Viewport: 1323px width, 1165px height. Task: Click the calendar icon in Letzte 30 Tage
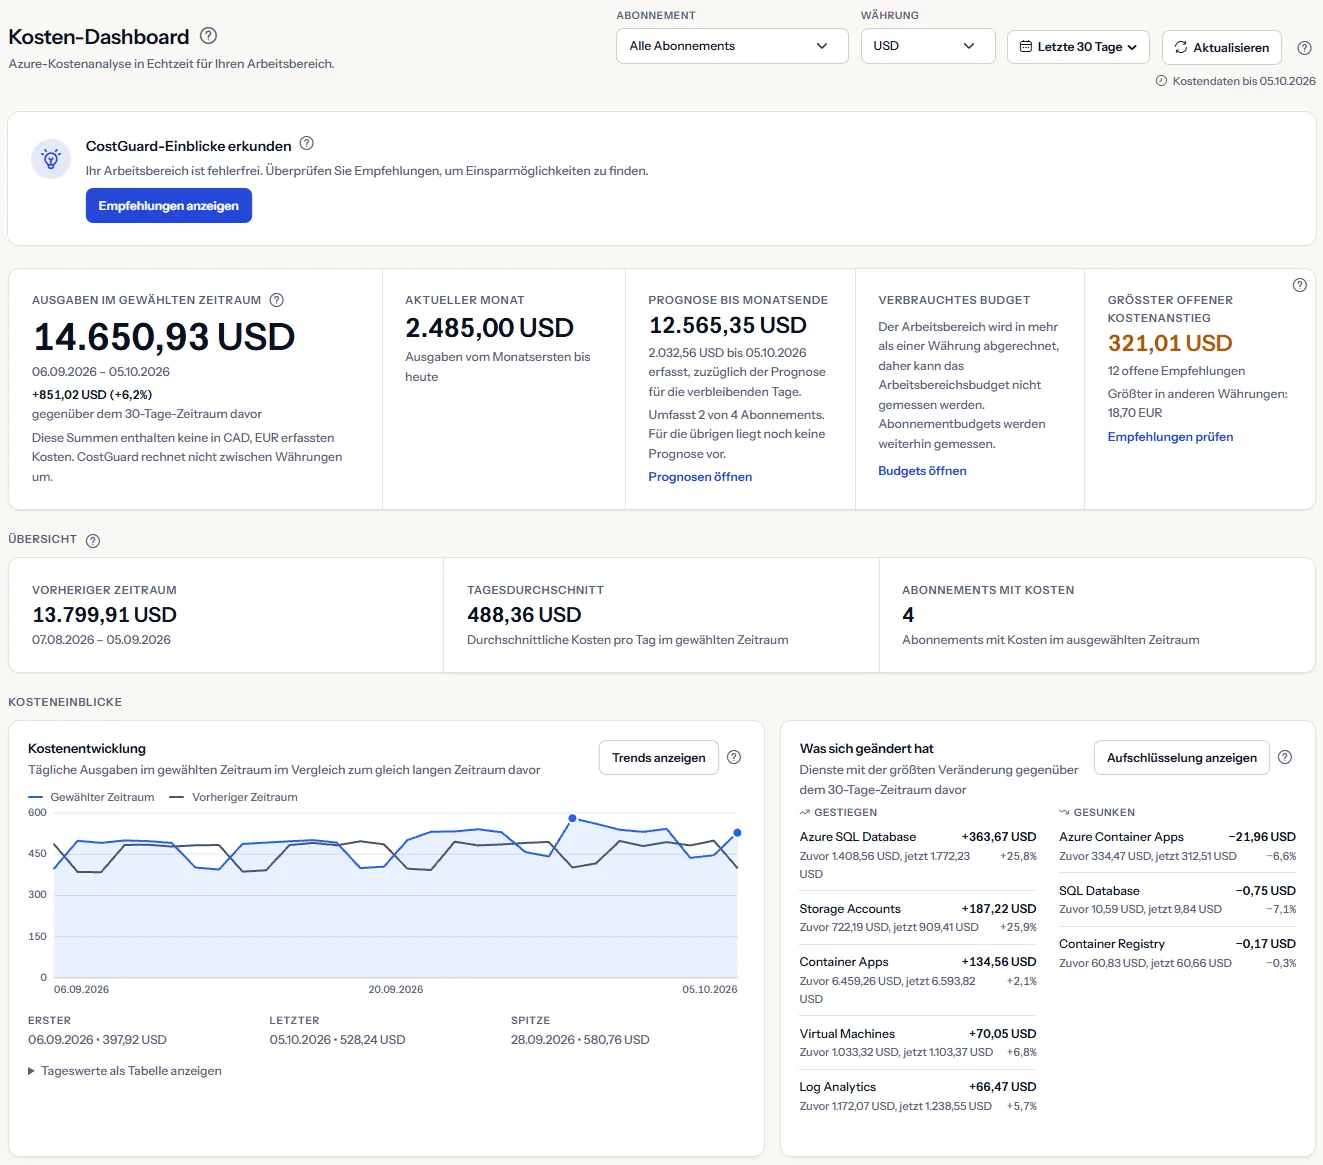tap(1025, 47)
